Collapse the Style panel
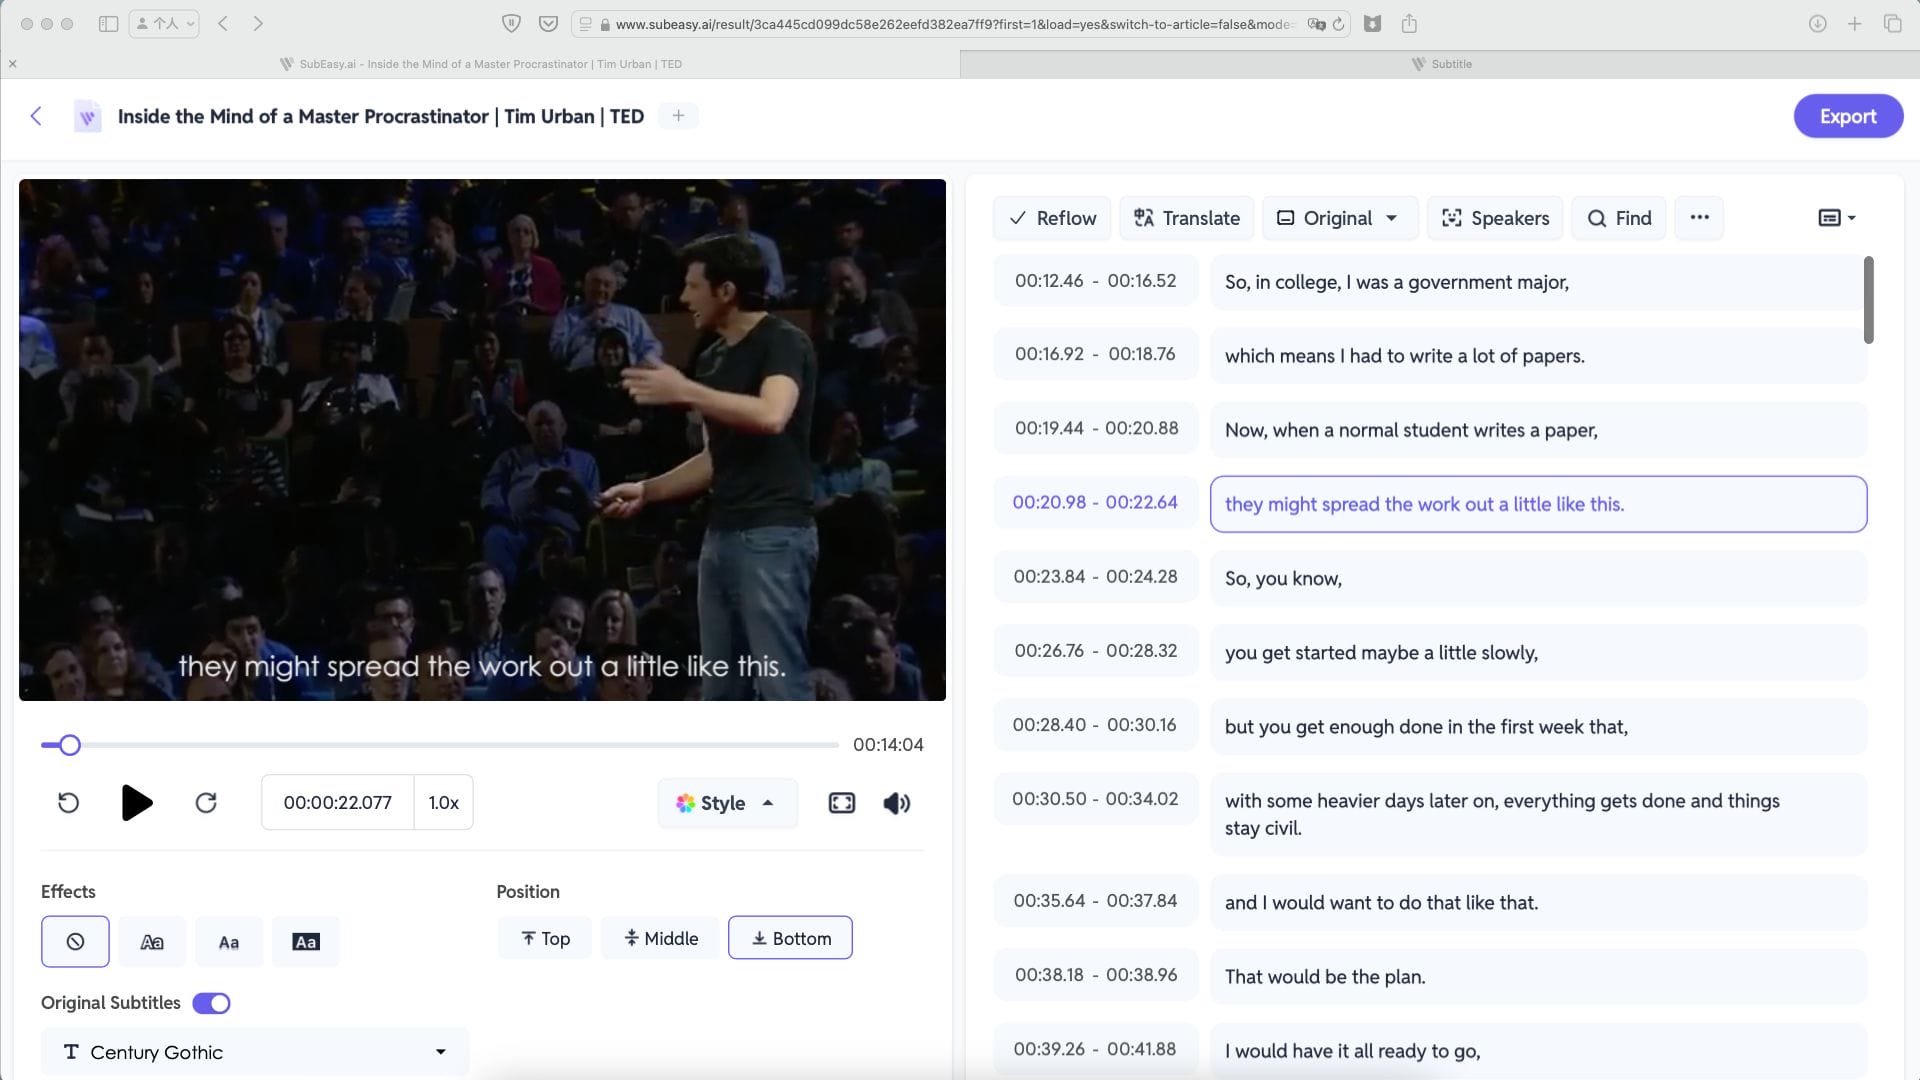This screenshot has width=1920, height=1080. 727,803
